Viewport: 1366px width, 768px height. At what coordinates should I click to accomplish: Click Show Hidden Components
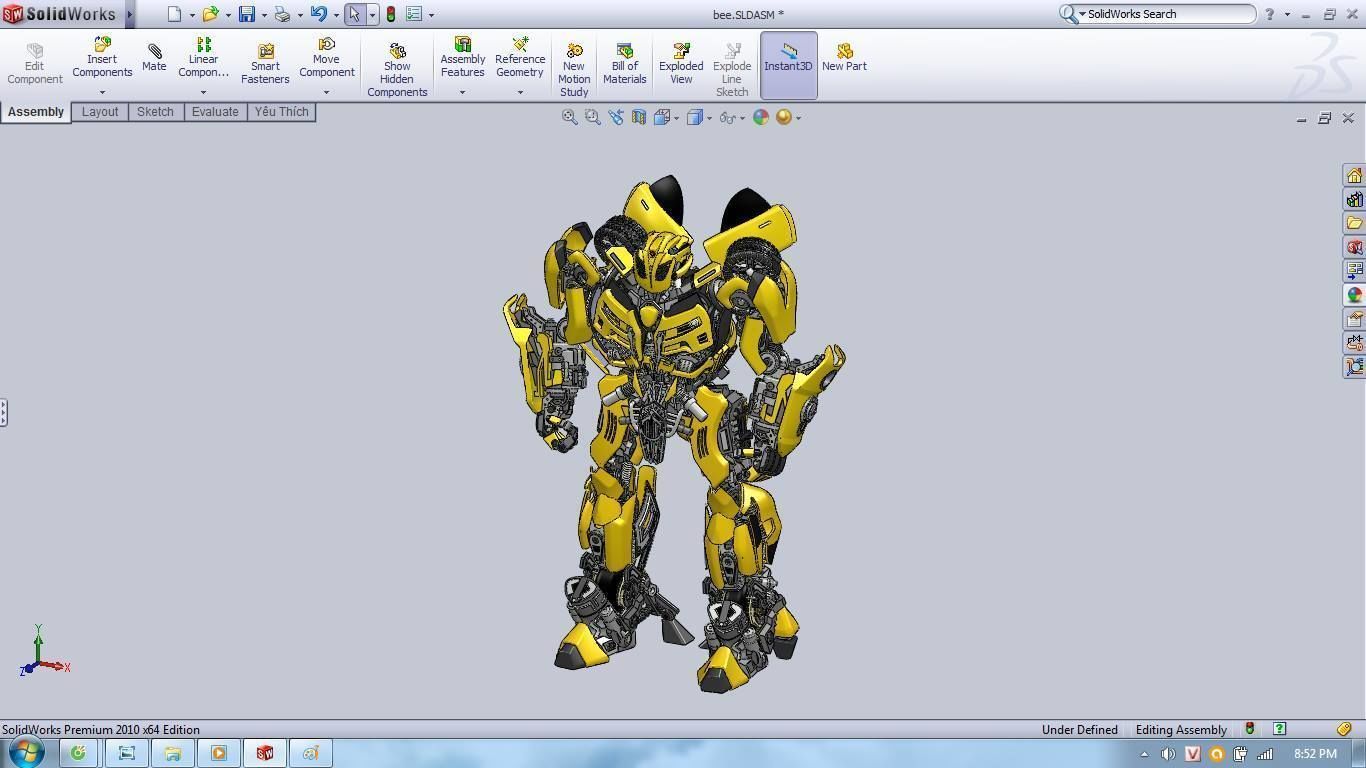(397, 70)
